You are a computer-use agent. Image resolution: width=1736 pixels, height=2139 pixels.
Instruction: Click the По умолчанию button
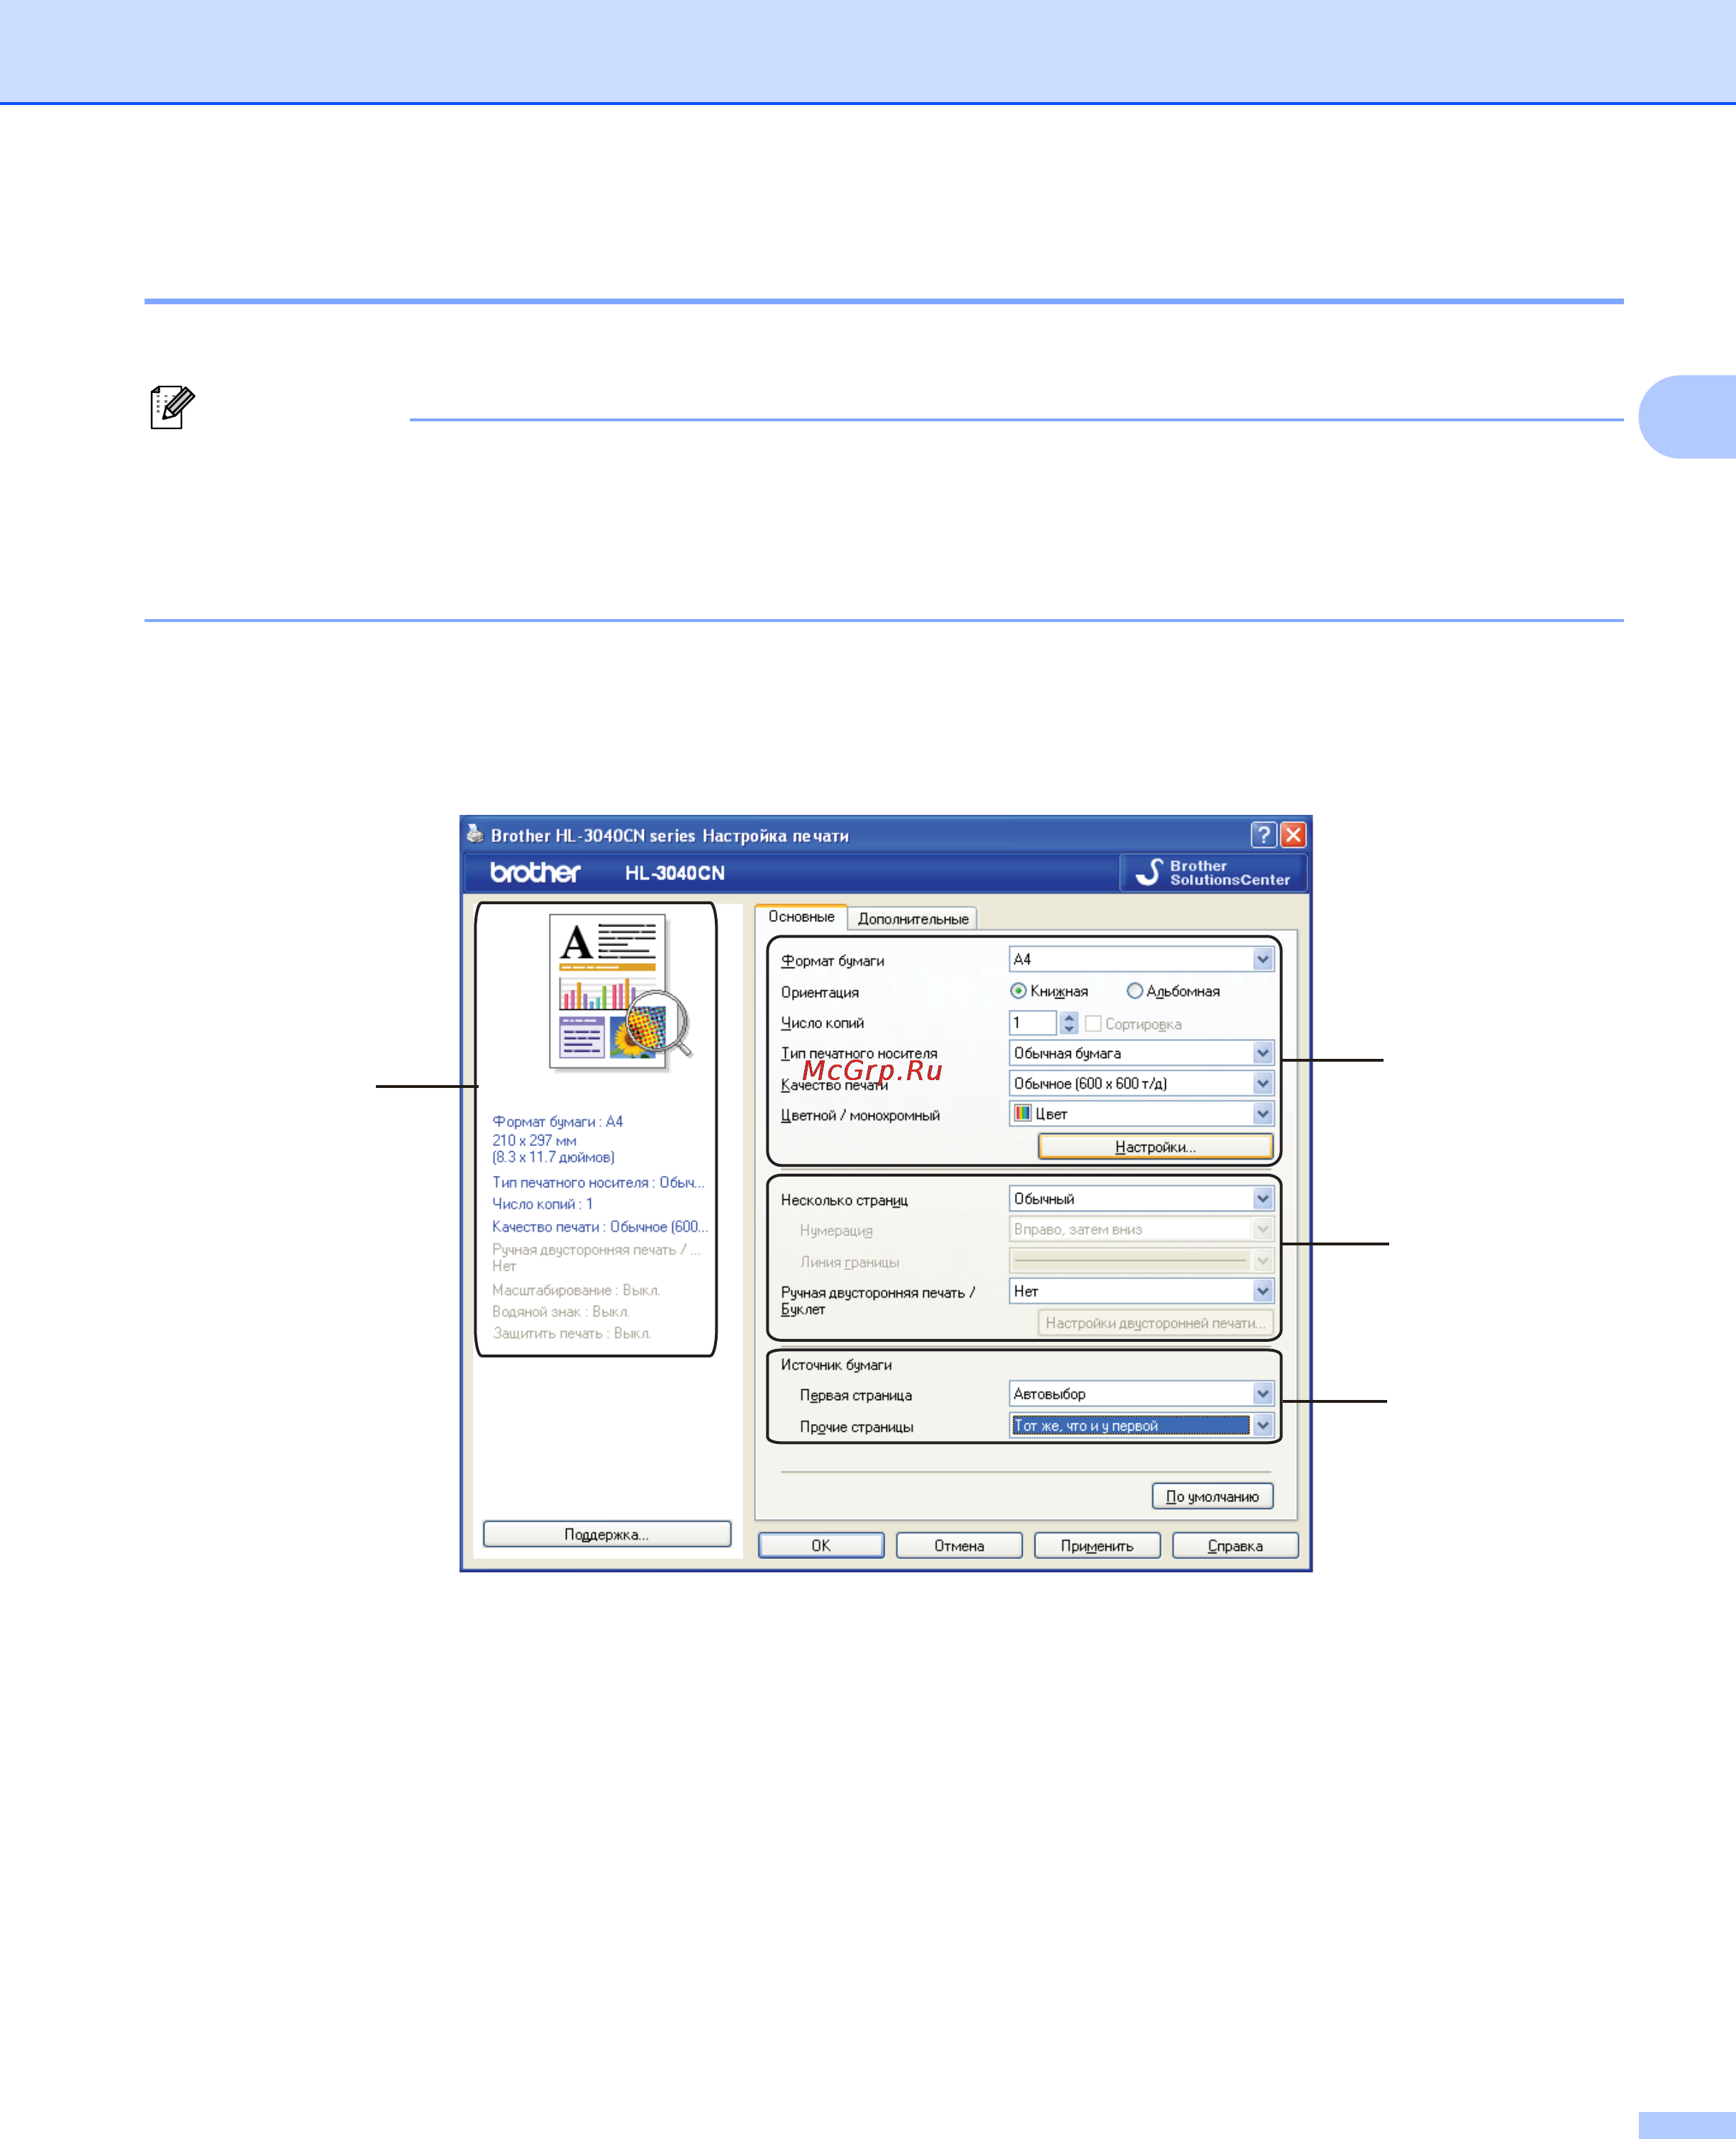pos(1212,1497)
